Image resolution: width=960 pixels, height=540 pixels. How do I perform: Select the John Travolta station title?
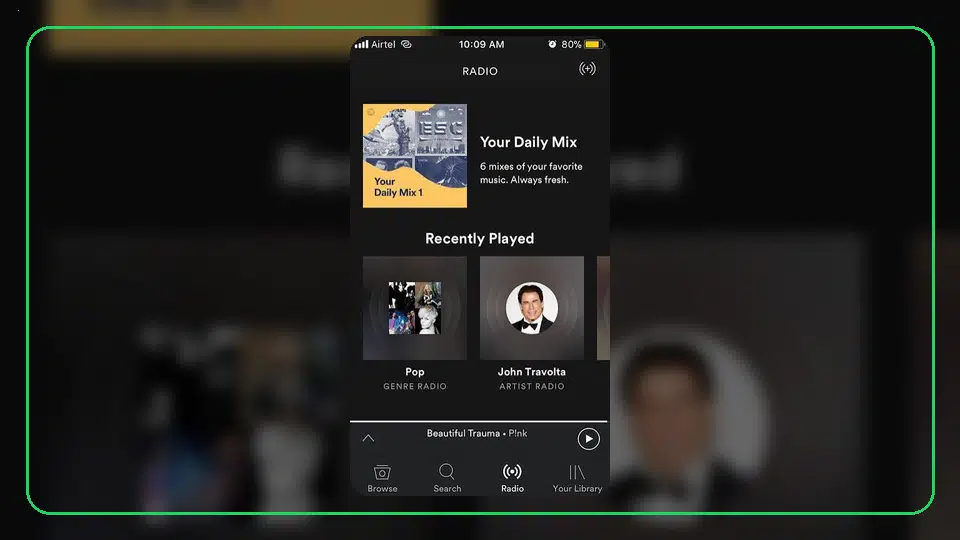tap(531, 372)
